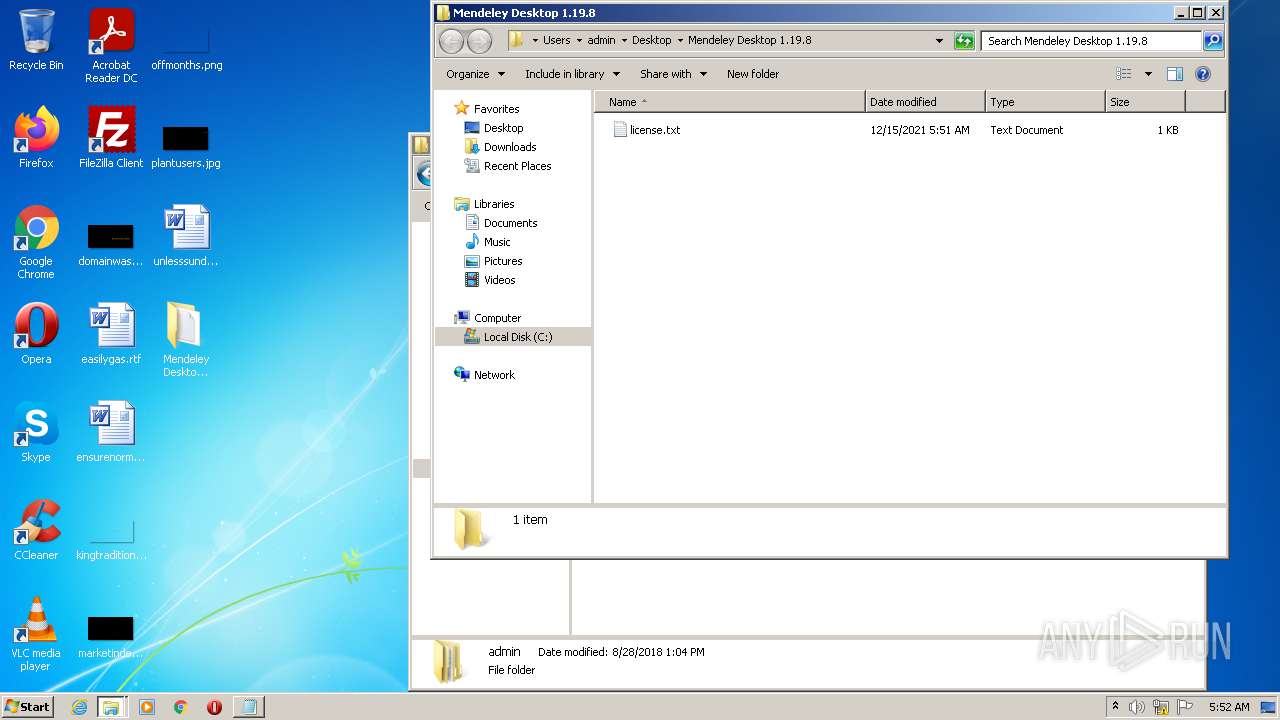The width and height of the screenshot is (1280, 720).
Task: Click the Action Center flag tray icon
Action: tap(1185, 707)
